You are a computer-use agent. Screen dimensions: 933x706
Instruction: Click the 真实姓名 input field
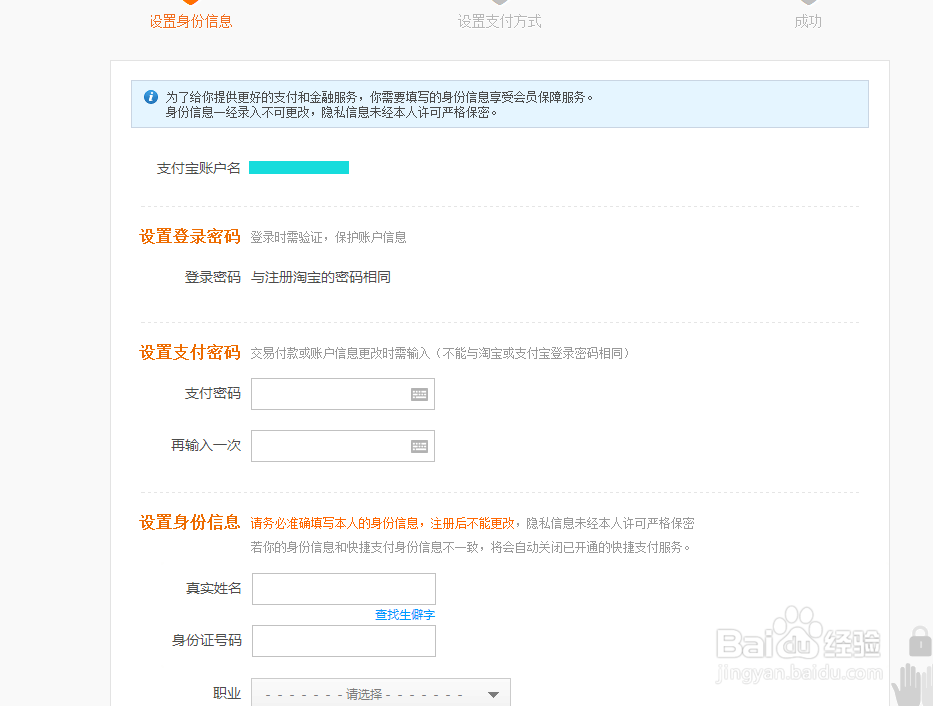(344, 589)
